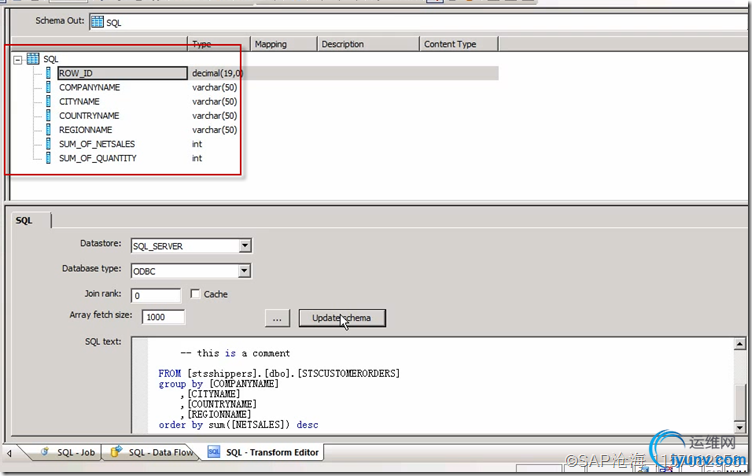Select the SQL - Transform Editor tab
752x476 pixels.
263,452
